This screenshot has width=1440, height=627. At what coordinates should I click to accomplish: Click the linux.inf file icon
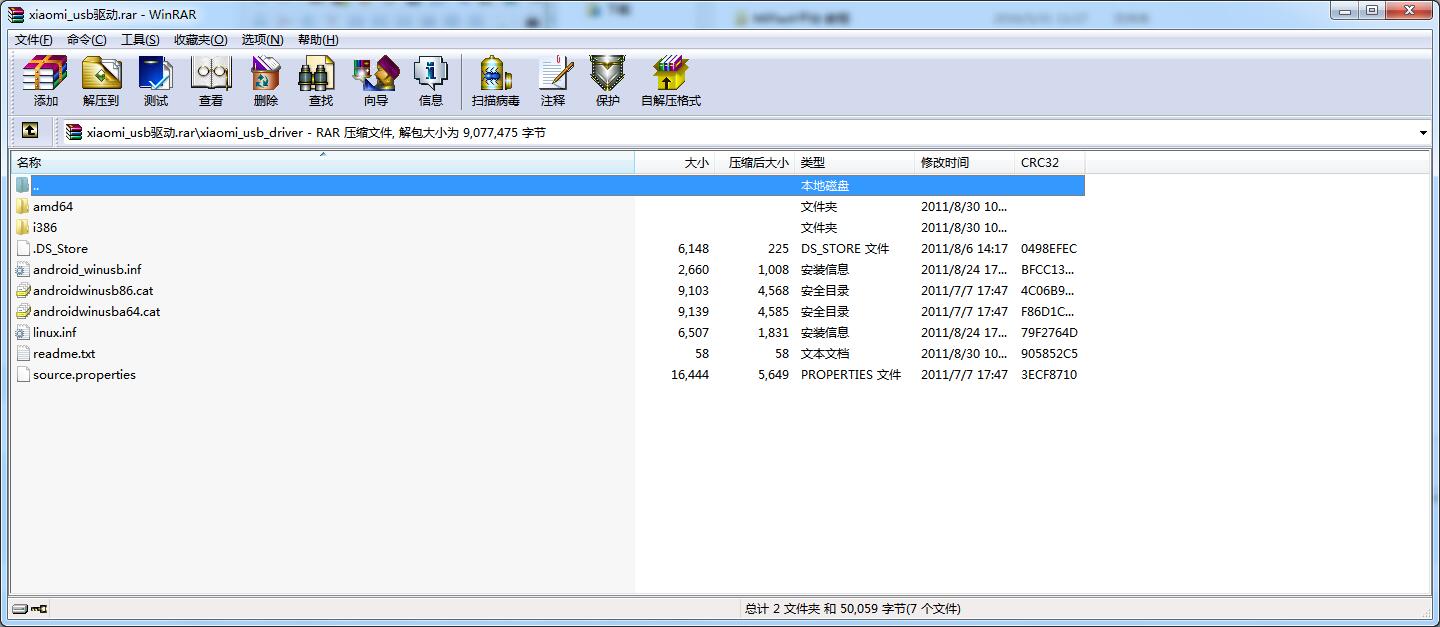[x=24, y=332]
